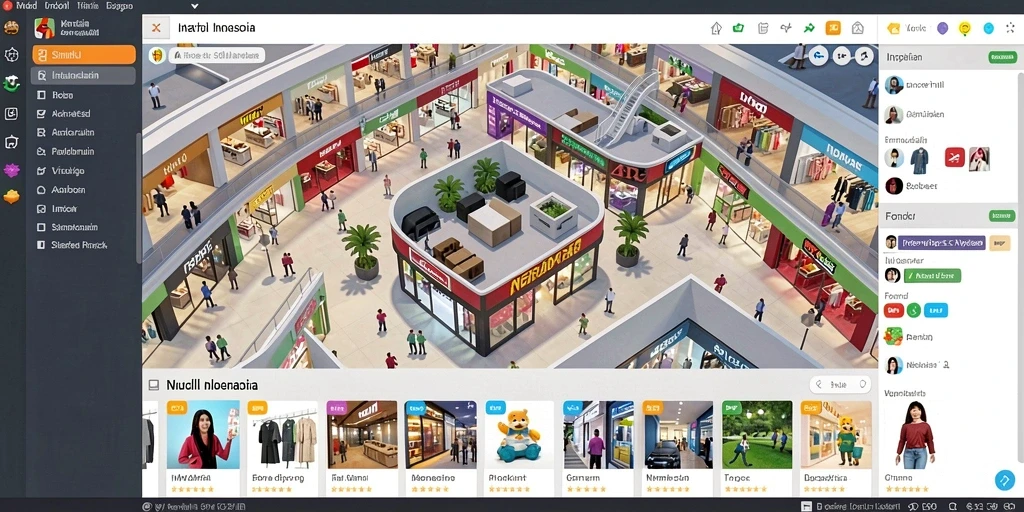Click the green arrow icon in the top toolbar
This screenshot has width=1024, height=512.
tap(809, 28)
